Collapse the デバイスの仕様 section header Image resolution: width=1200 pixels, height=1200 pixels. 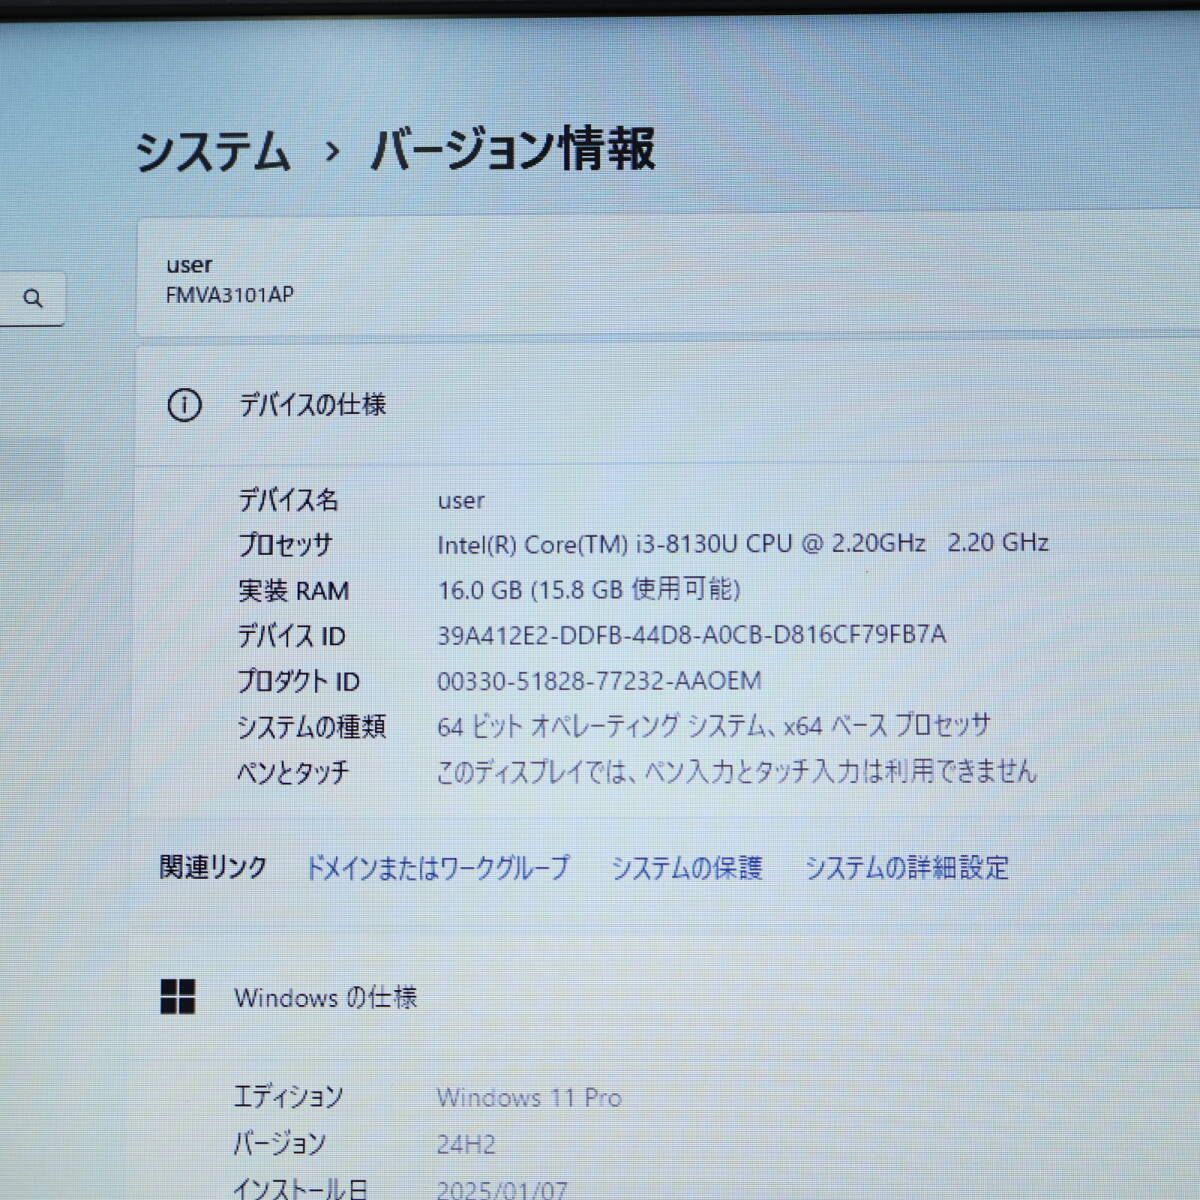click(668, 405)
